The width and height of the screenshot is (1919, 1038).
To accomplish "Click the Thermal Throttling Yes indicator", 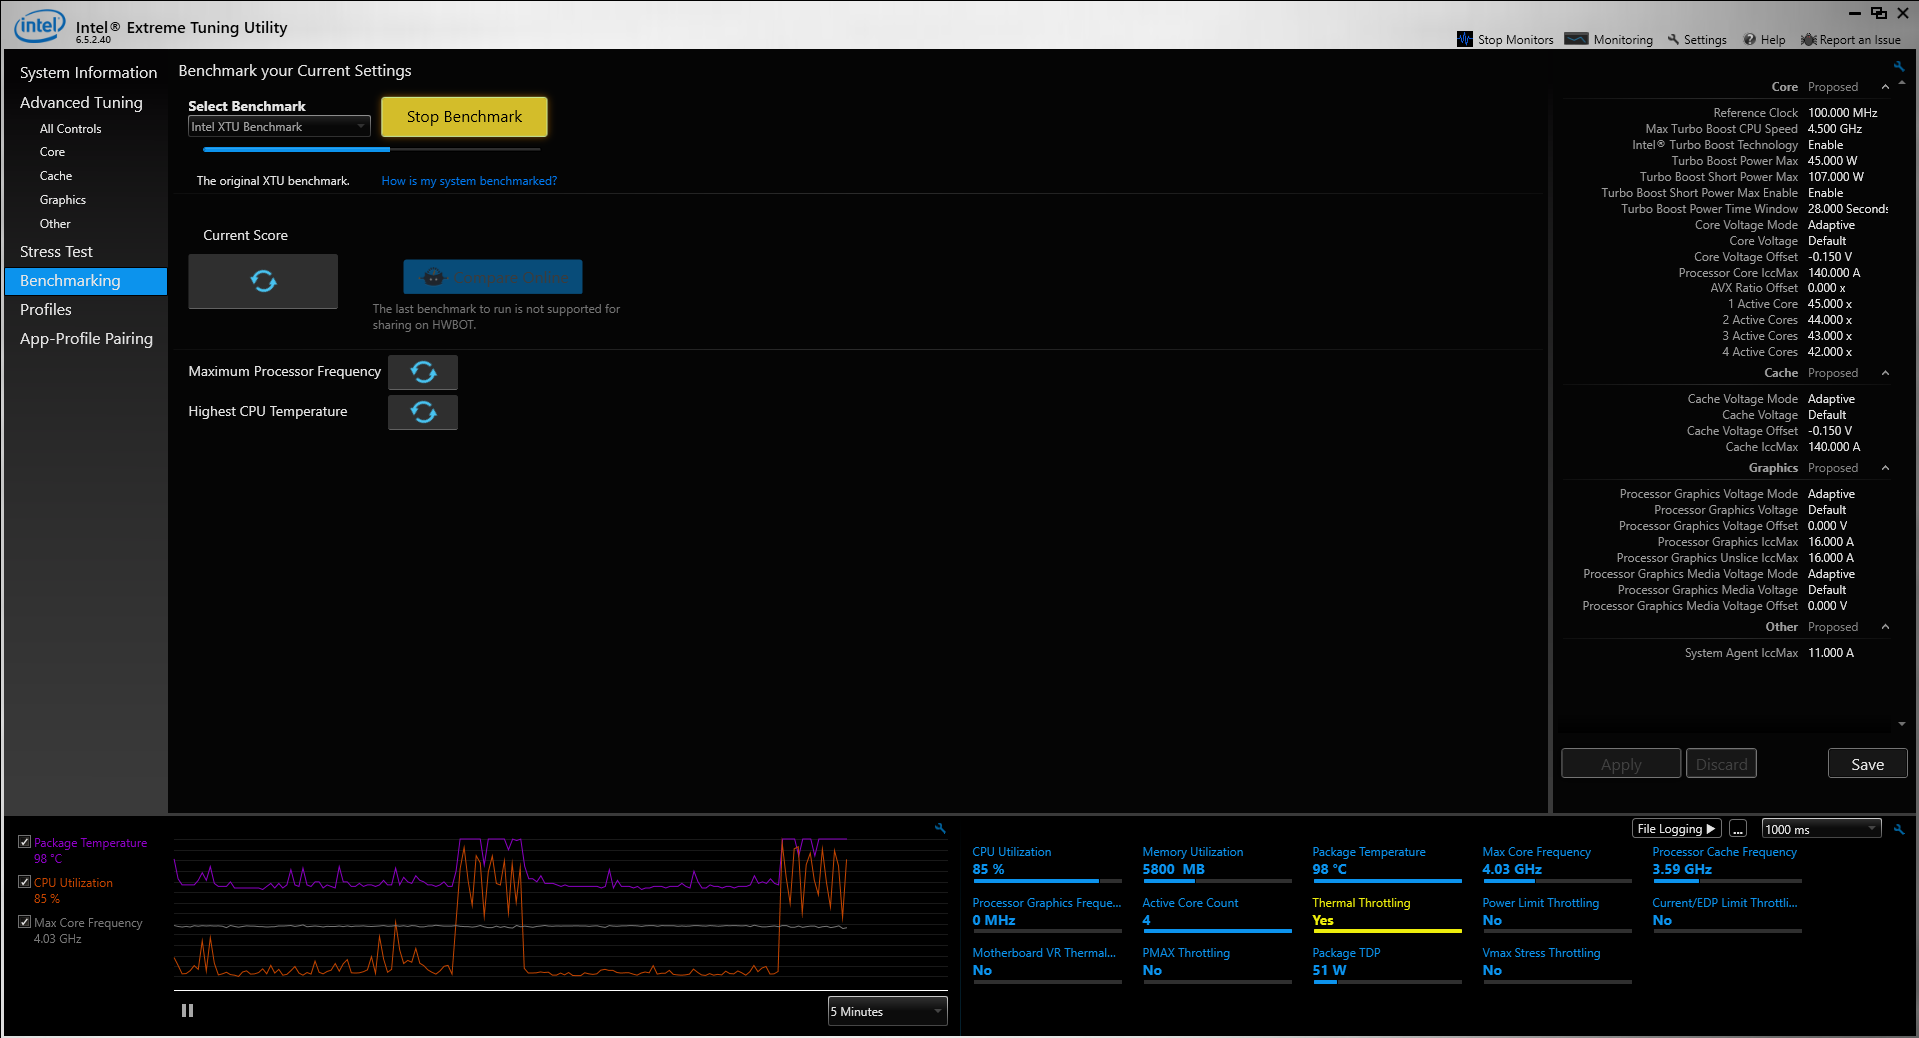I will 1323,920.
